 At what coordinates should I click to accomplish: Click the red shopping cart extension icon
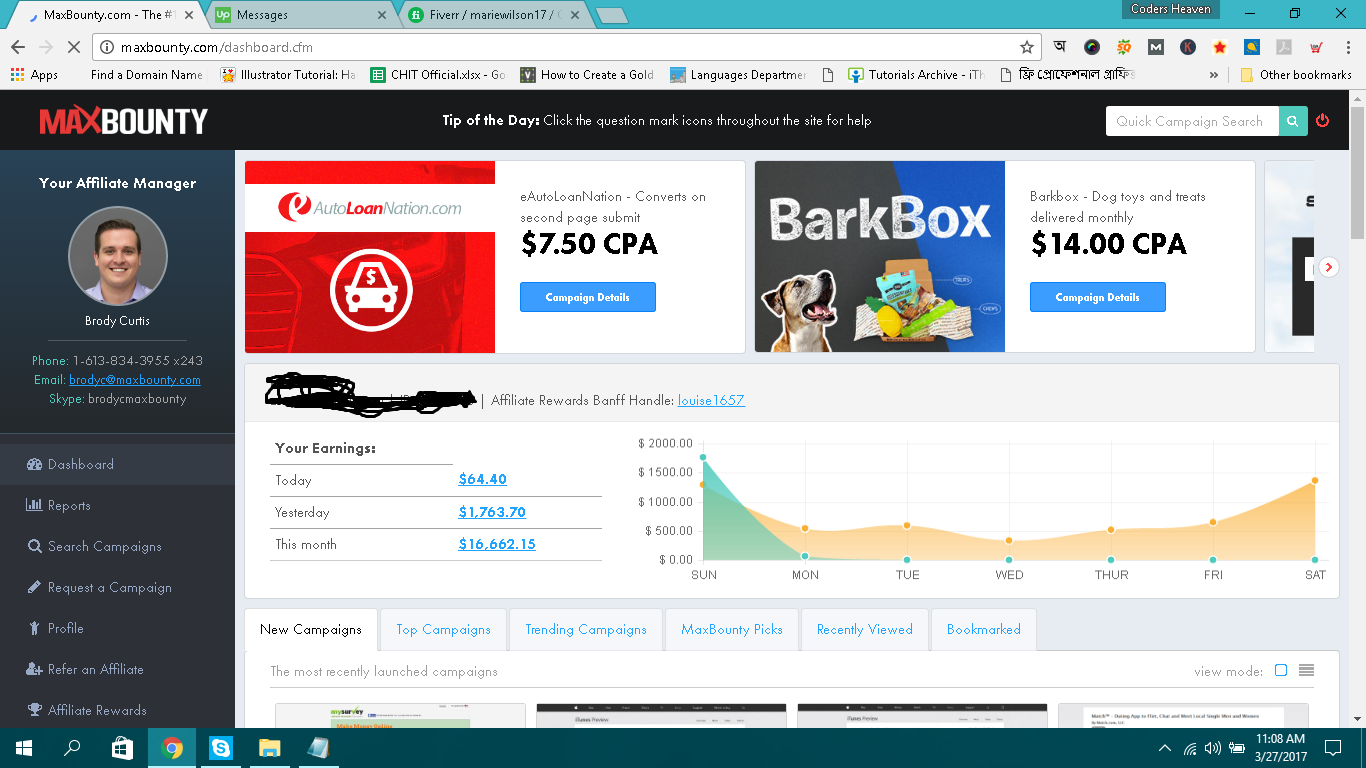click(1316, 47)
